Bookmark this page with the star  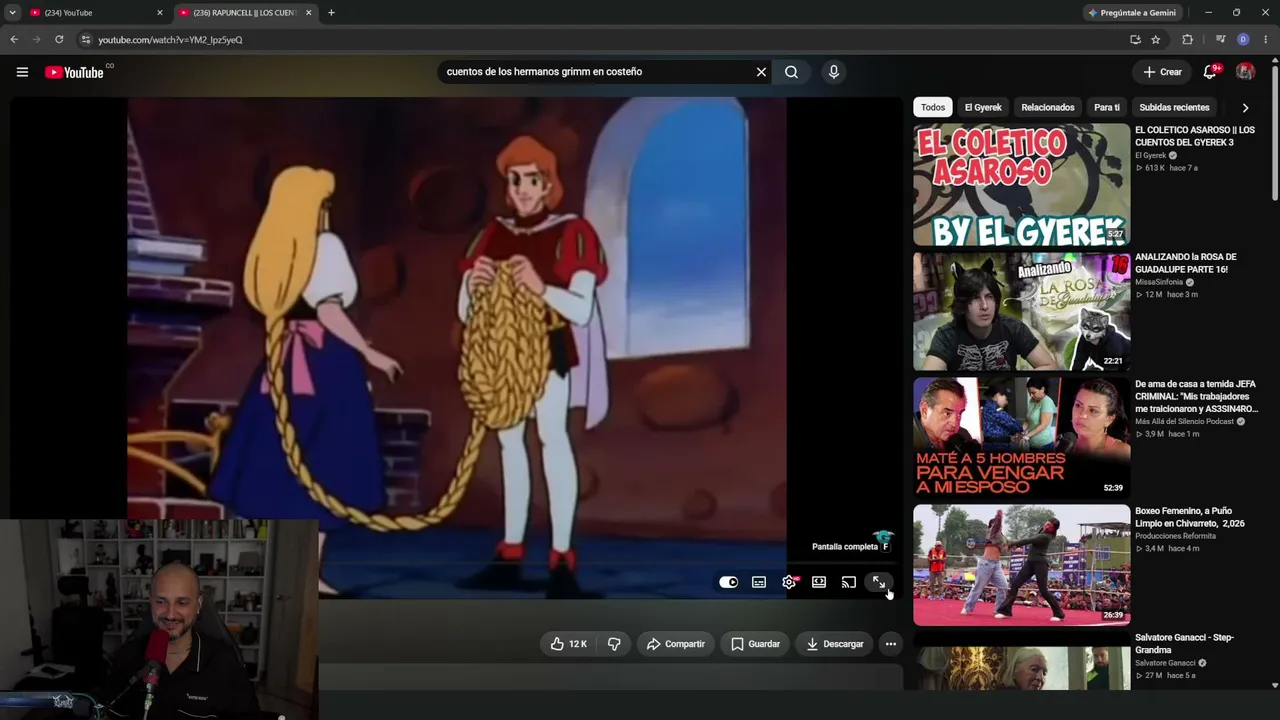(x=1156, y=40)
